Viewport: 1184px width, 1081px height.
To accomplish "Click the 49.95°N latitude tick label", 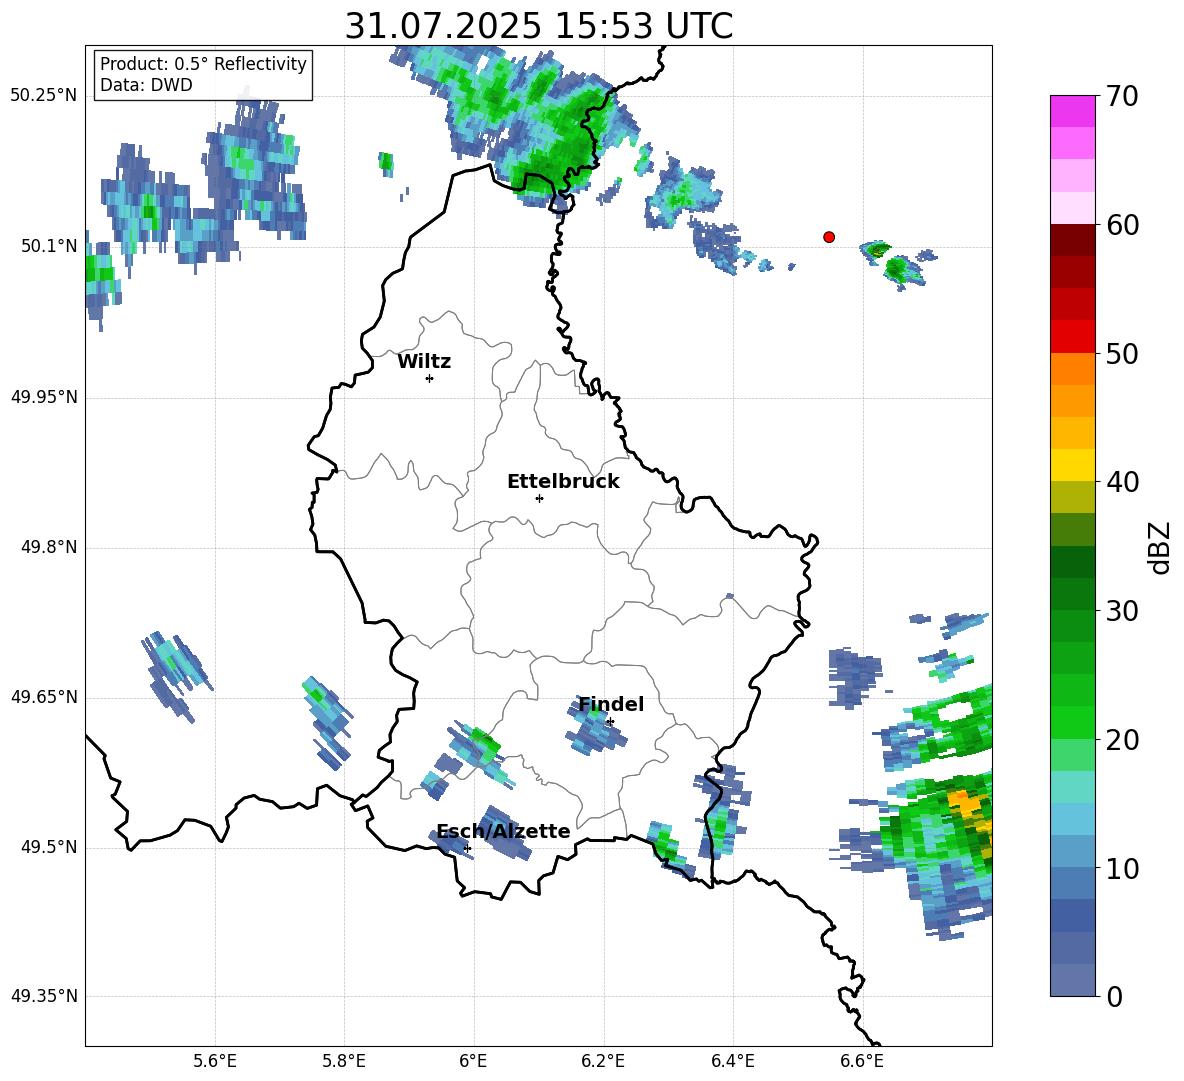I will click(x=44, y=397).
